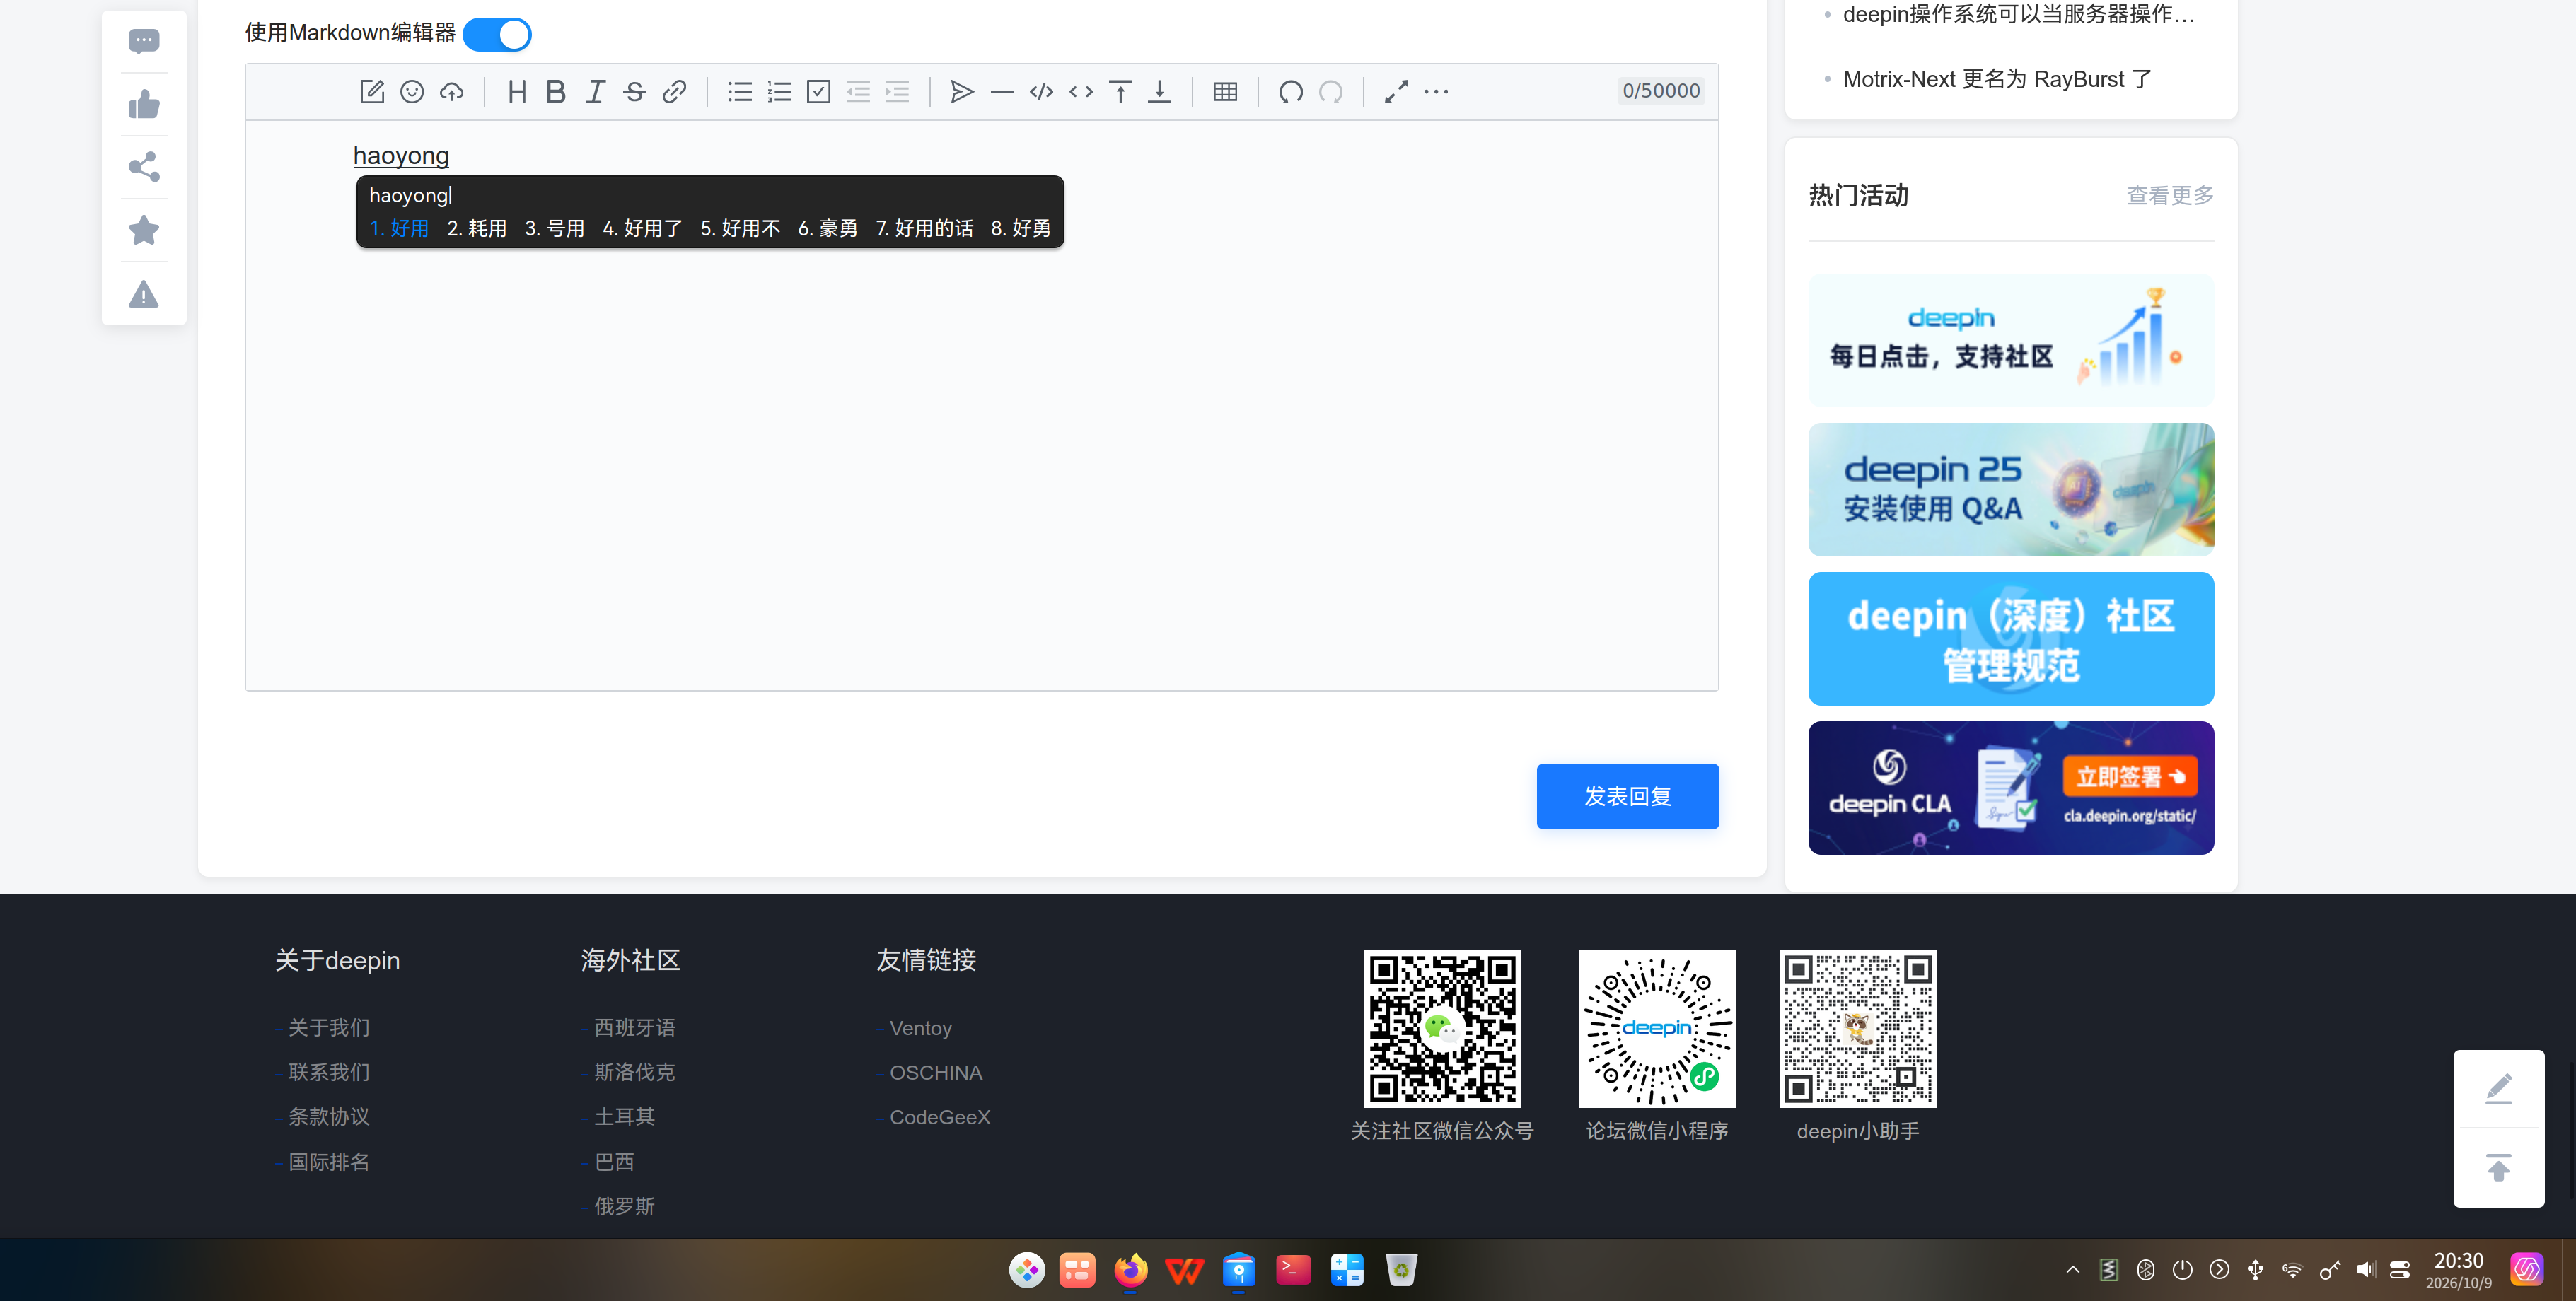Open 西班牙语 overseas community link
Screen dimensions: 2576x1301
pos(635,1027)
